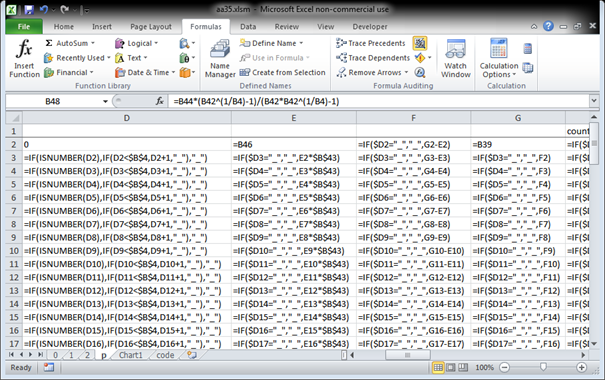
Task: Click the Save icon in Quick Access Toolbar
Action: pos(29,10)
